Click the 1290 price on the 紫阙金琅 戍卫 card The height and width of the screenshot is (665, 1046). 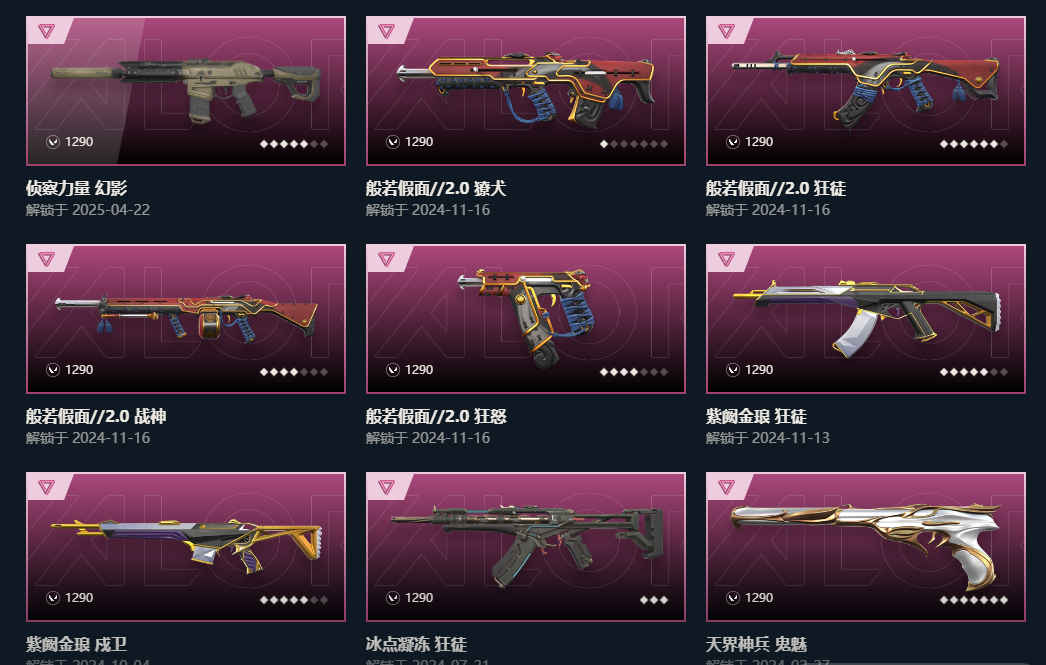click(x=79, y=598)
